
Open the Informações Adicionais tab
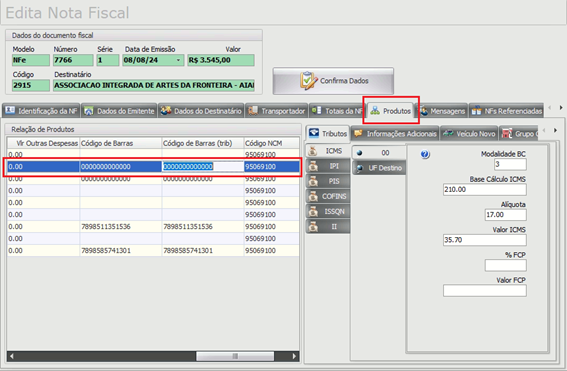point(395,134)
